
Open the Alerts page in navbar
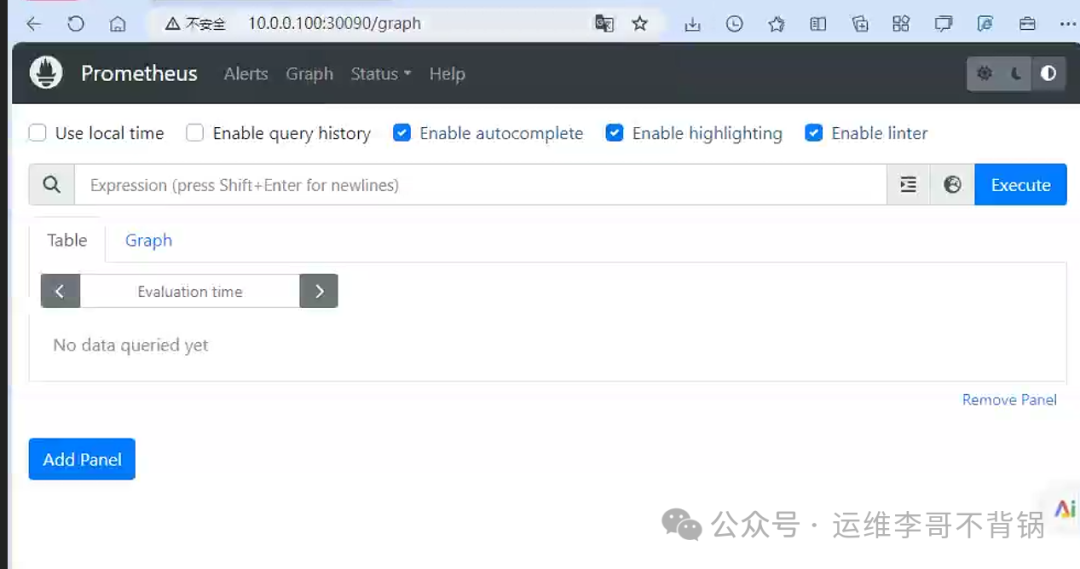click(x=246, y=74)
